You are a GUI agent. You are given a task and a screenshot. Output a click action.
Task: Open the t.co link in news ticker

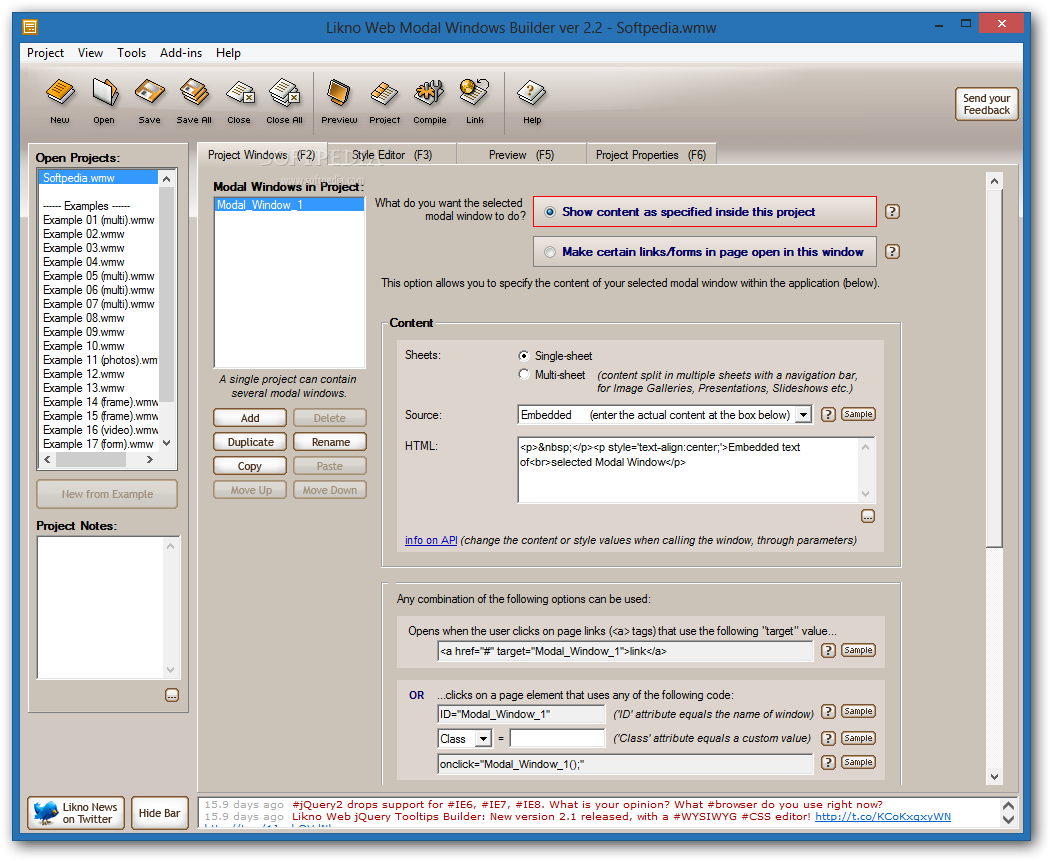coord(883,817)
